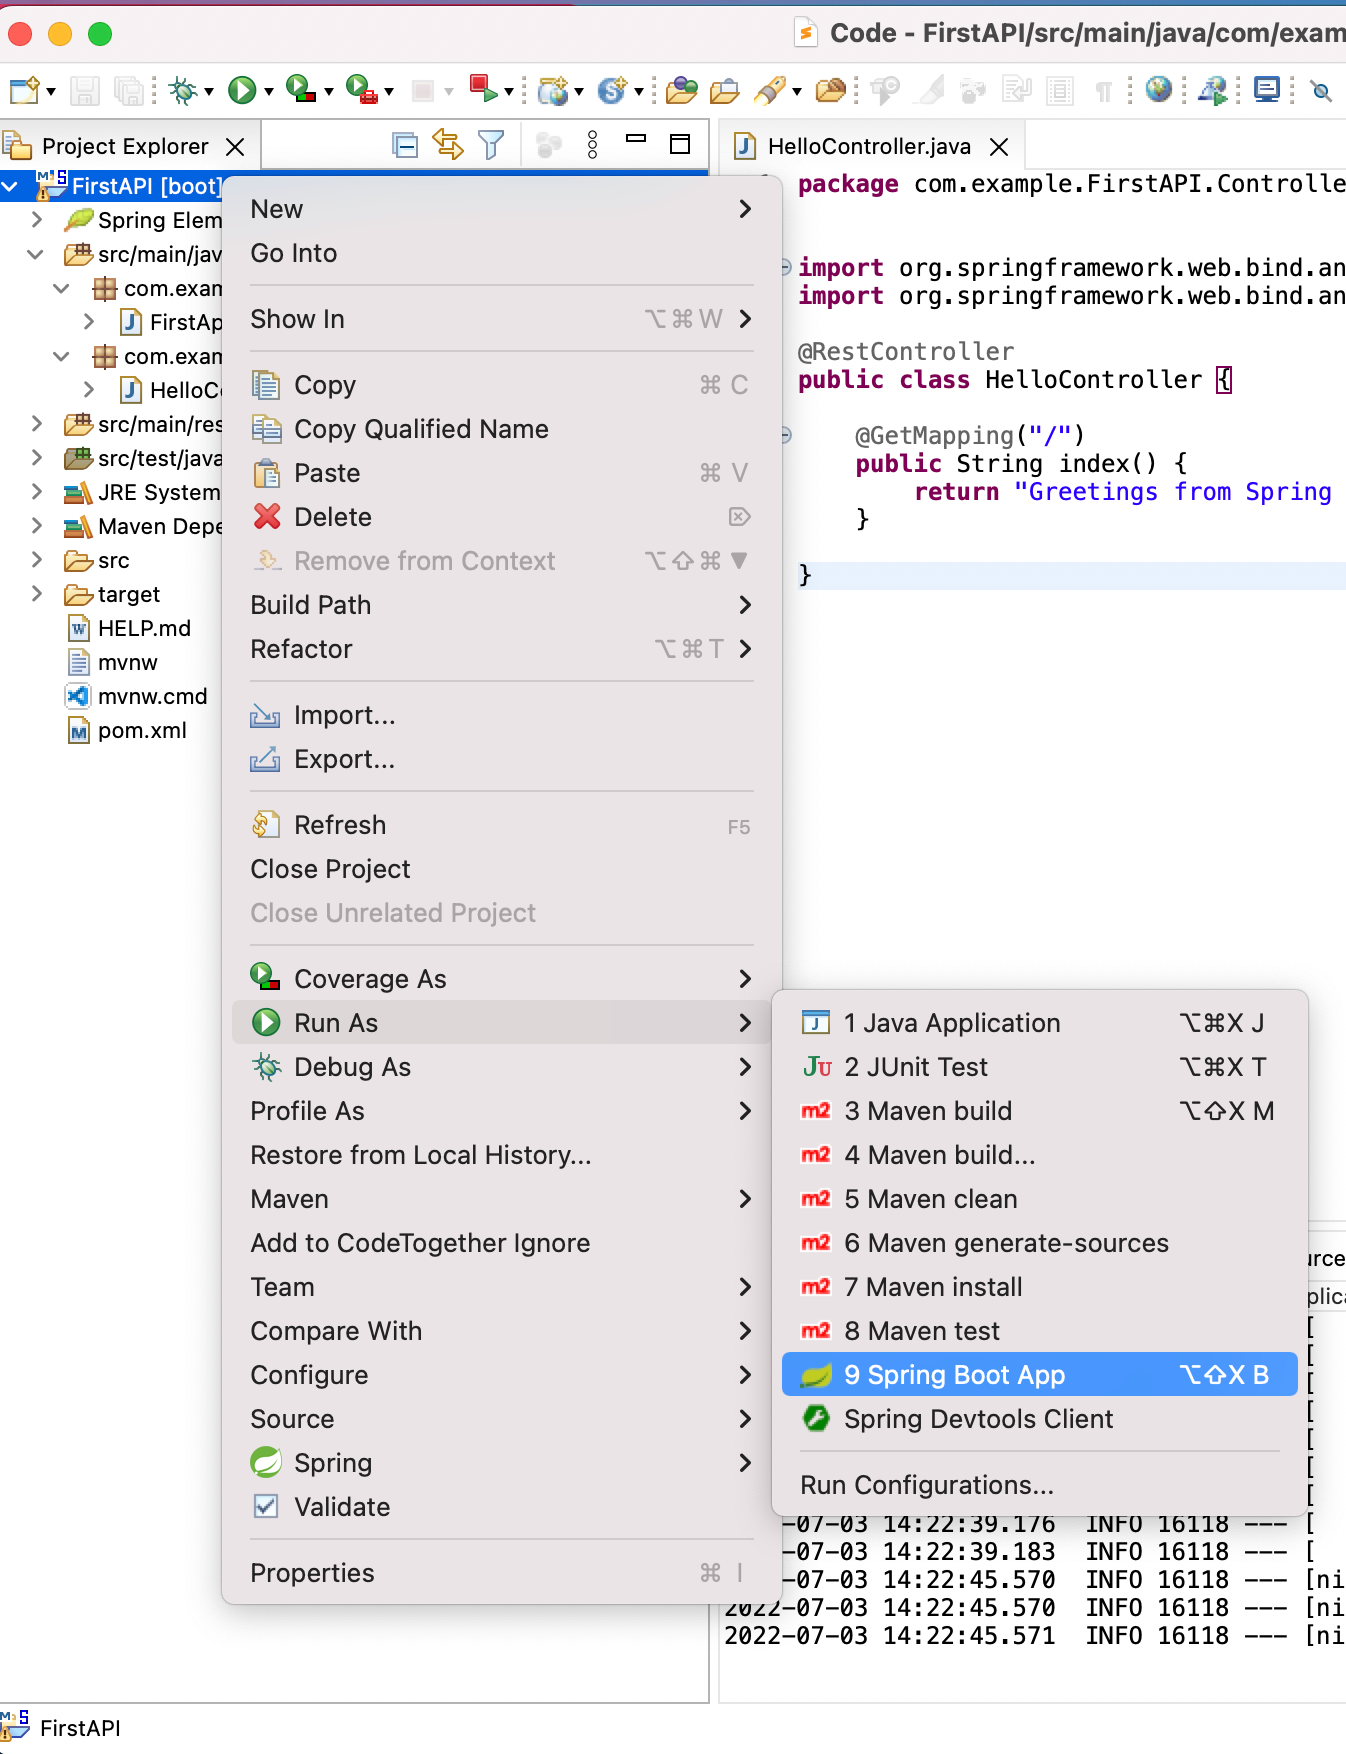The image size is (1346, 1754).
Task: Click the web browser globe icon in toolbar
Action: pos(1159,90)
